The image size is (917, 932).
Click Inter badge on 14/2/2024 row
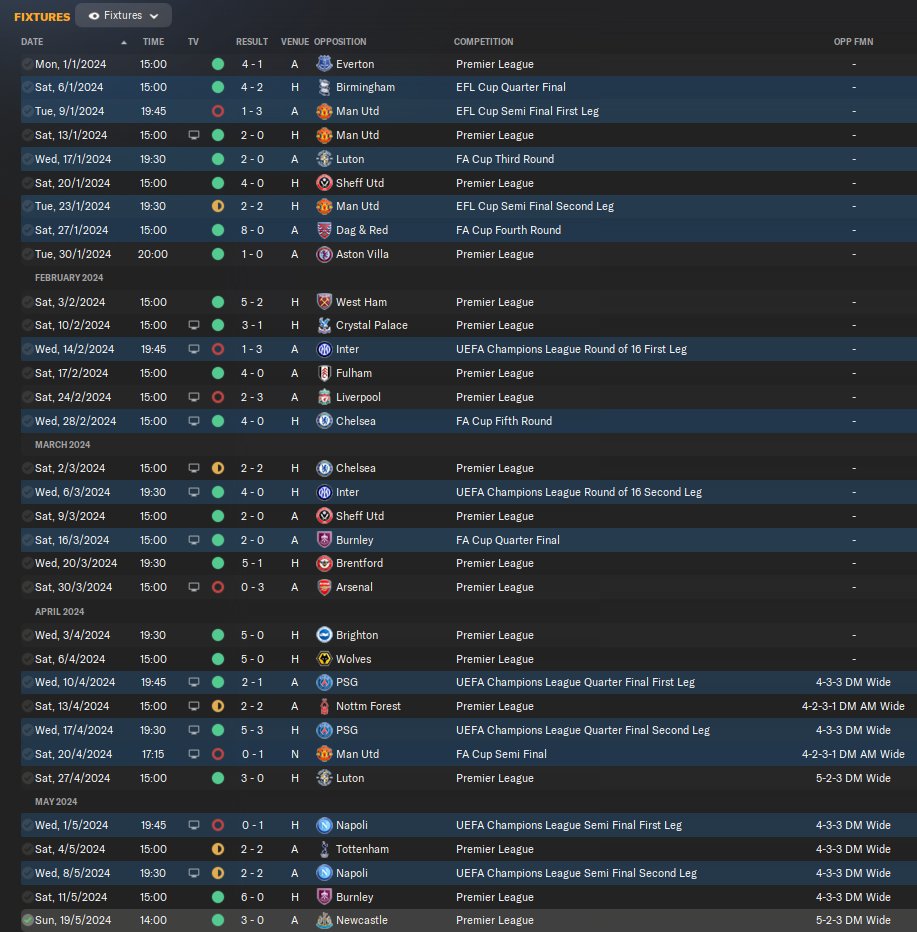pyautogui.click(x=324, y=350)
